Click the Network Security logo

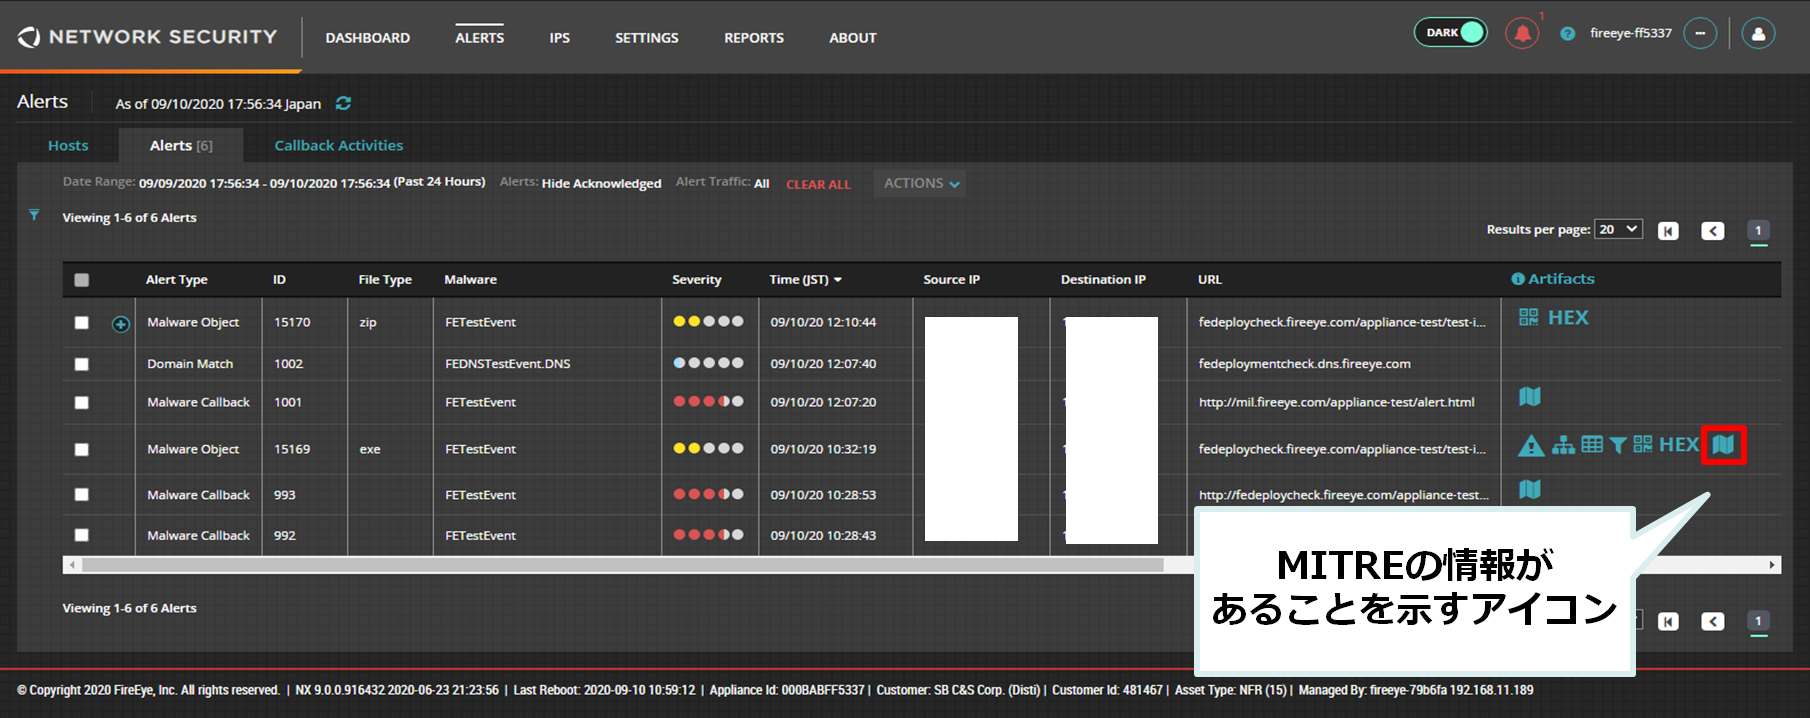click(147, 37)
